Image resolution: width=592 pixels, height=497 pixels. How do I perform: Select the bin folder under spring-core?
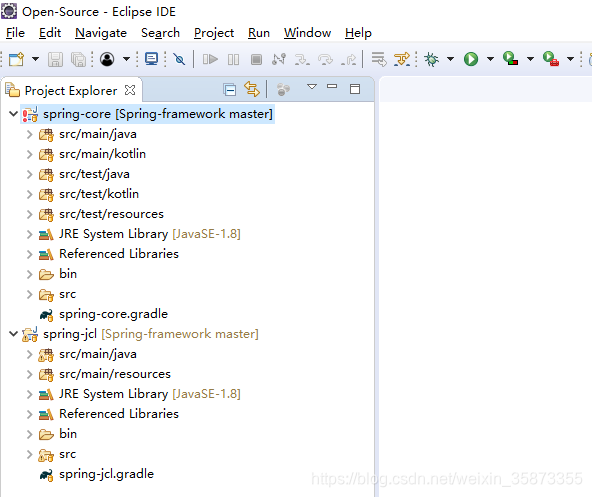pos(68,274)
